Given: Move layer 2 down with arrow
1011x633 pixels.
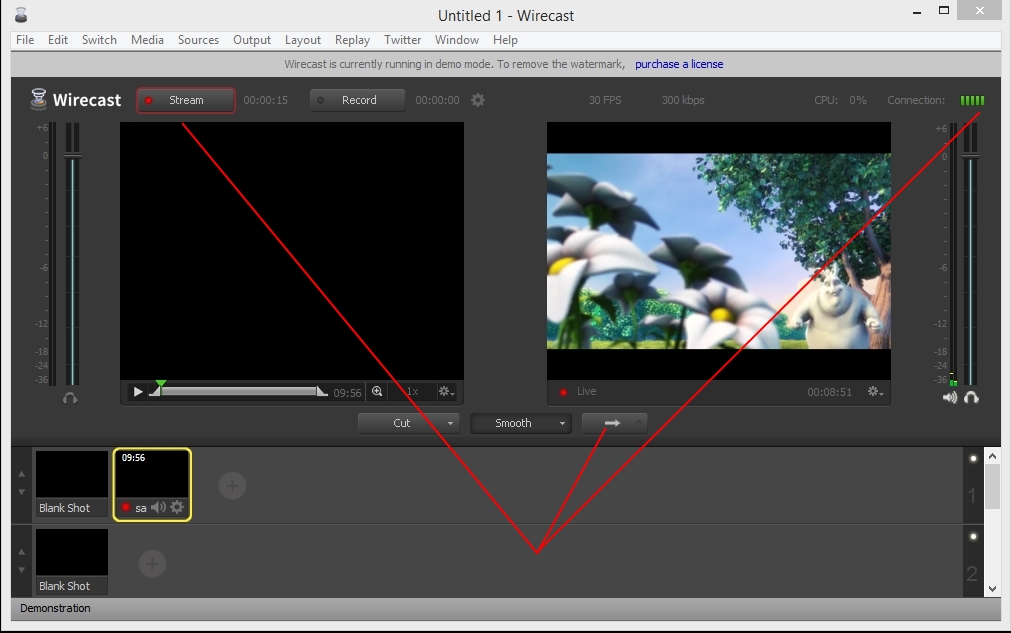Looking at the screenshot, I should point(21,570).
